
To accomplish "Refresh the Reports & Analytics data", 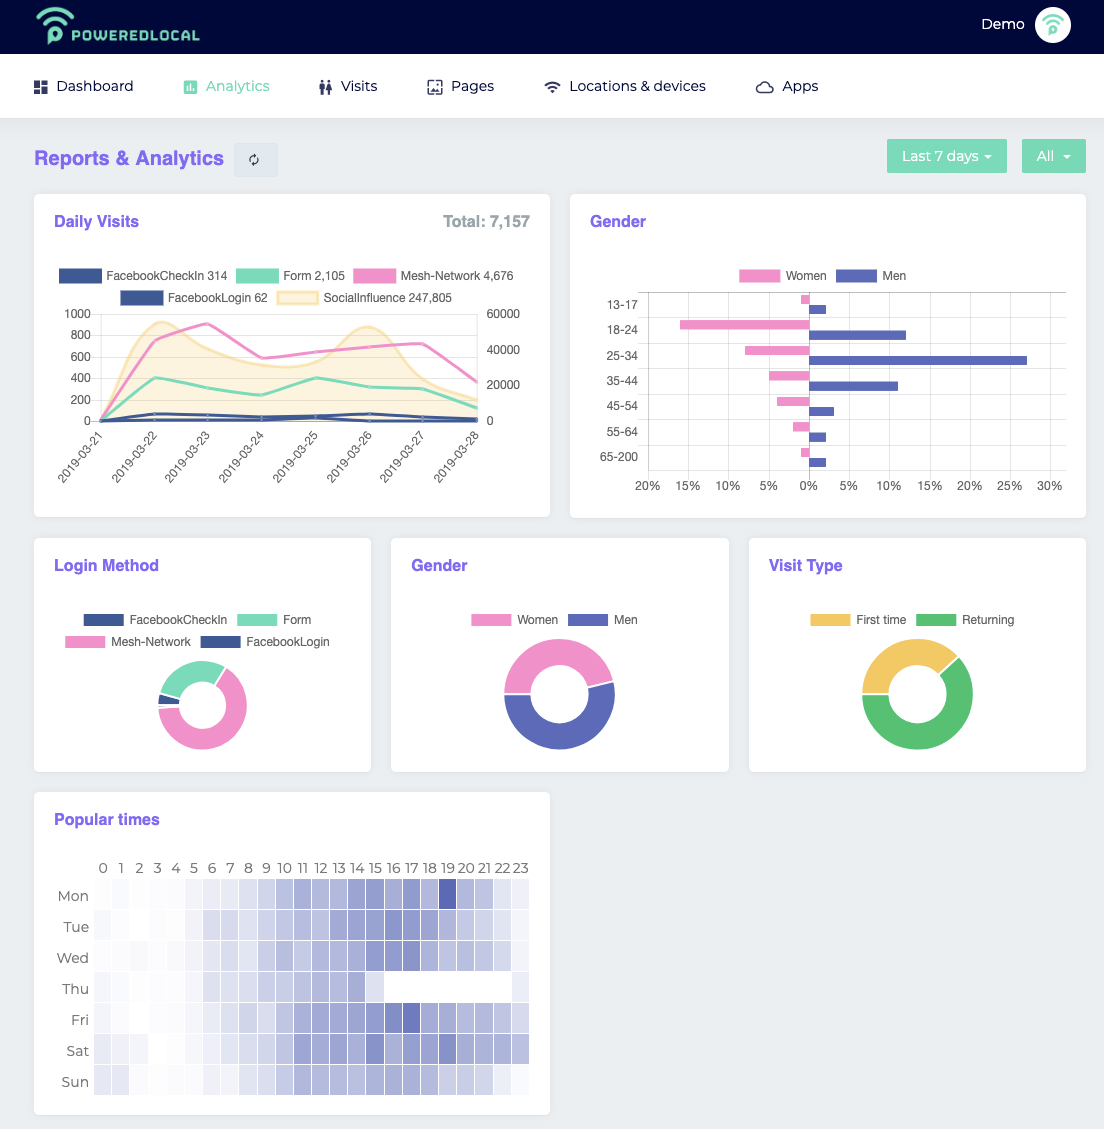I will click(255, 159).
